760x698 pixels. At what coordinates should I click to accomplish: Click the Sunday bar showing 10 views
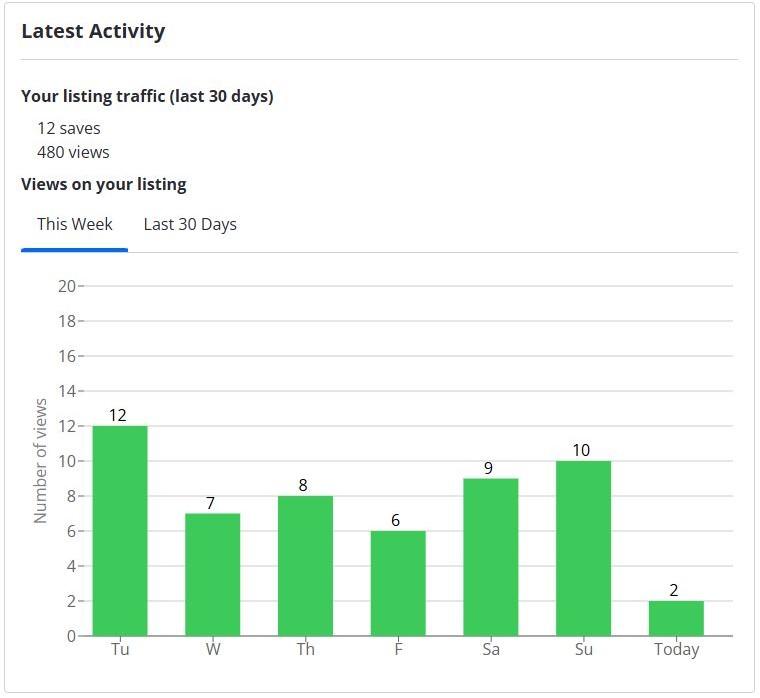point(583,548)
